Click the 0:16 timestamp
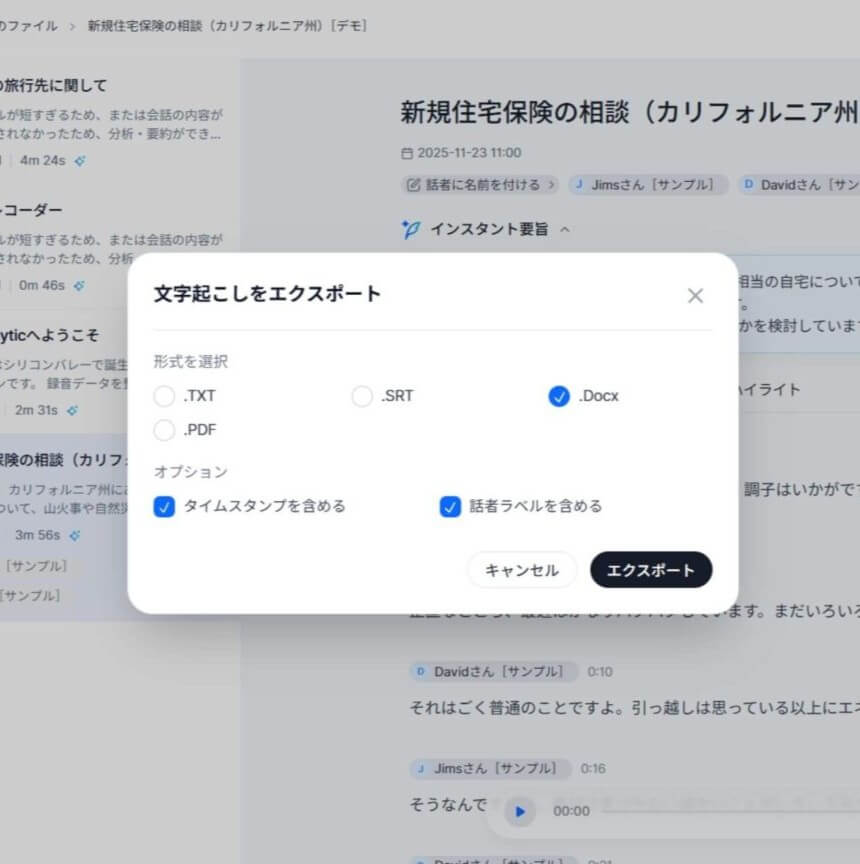The width and height of the screenshot is (860, 864). pyautogui.click(x=593, y=768)
